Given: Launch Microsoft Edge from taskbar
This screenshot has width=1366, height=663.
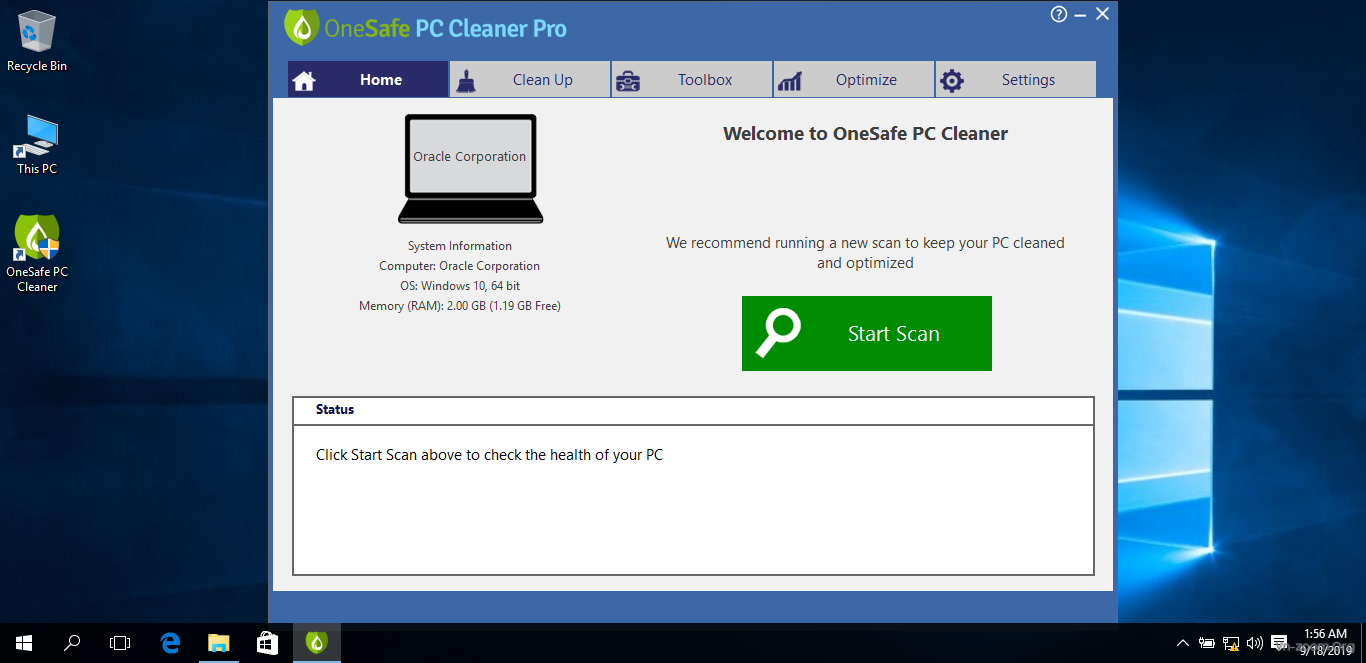Looking at the screenshot, I should click(x=170, y=643).
